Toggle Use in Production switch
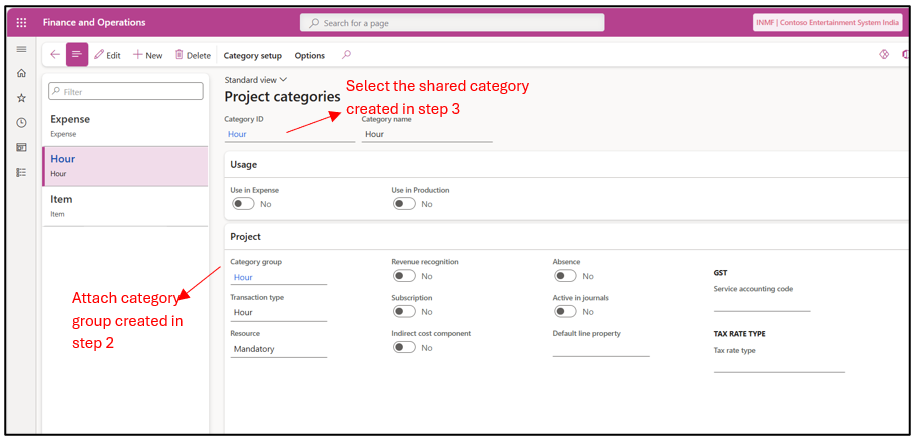 click(x=404, y=204)
